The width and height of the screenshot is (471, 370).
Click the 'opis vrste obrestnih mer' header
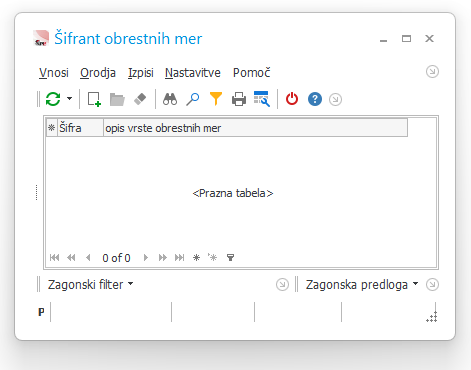tap(255, 128)
